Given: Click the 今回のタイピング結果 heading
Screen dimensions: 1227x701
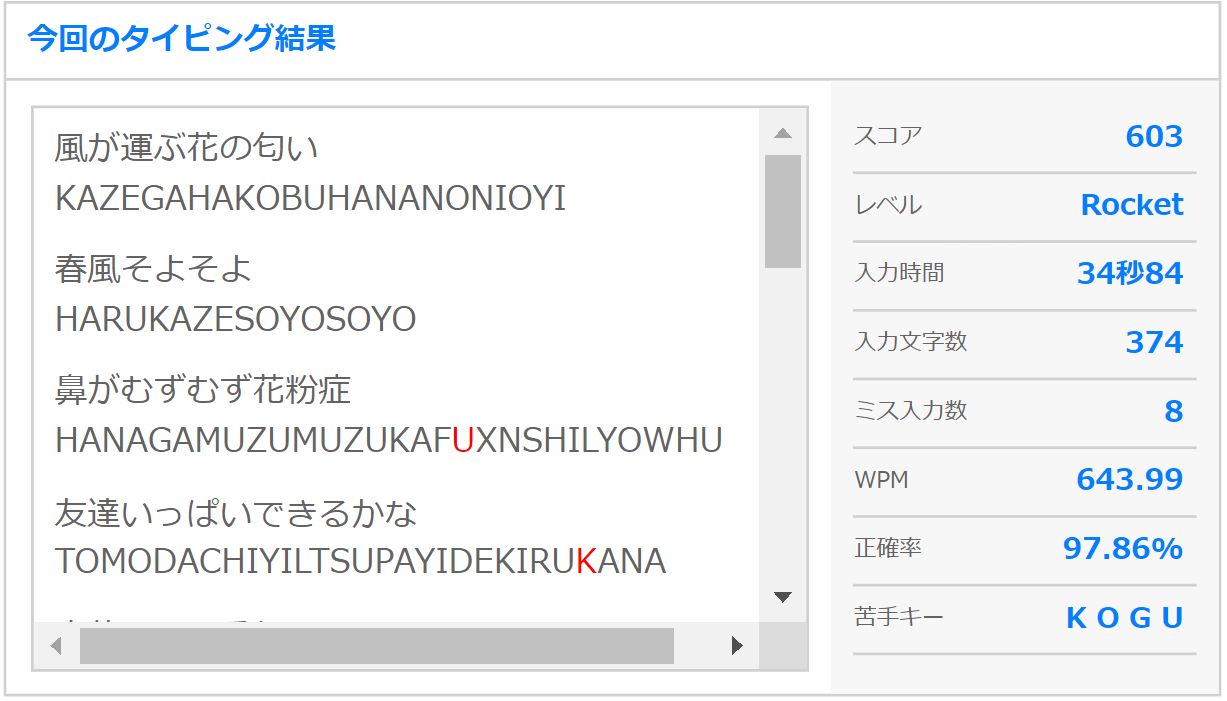Looking at the screenshot, I should point(181,39).
